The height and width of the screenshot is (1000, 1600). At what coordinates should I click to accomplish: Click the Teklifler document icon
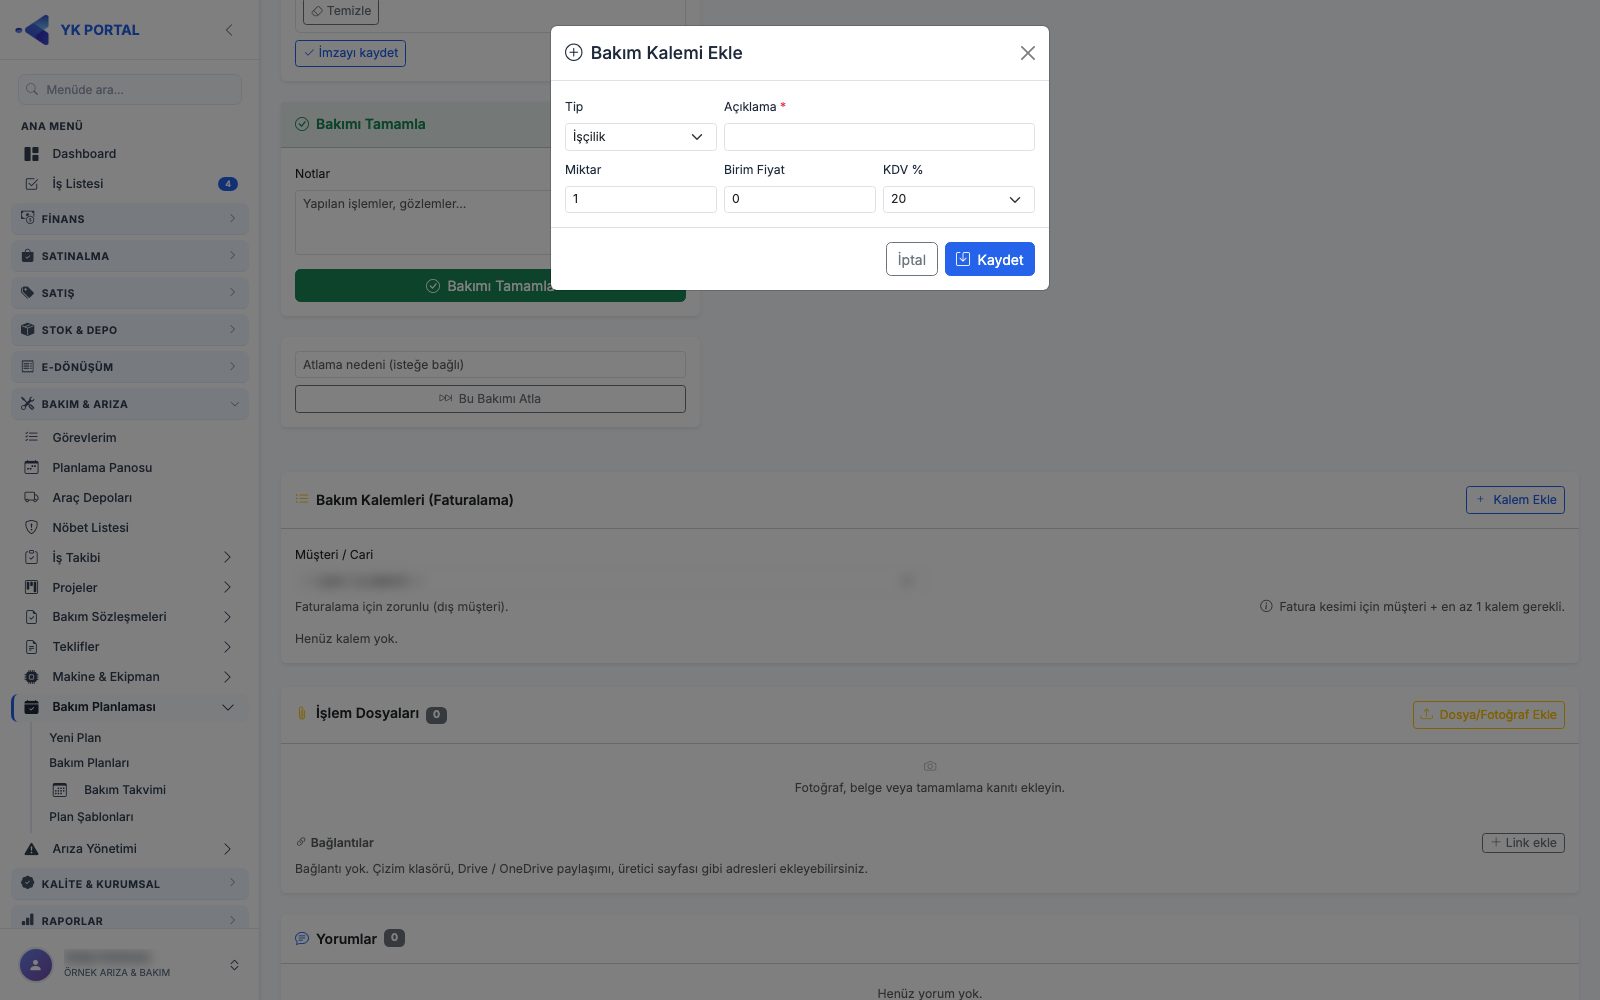tap(31, 647)
